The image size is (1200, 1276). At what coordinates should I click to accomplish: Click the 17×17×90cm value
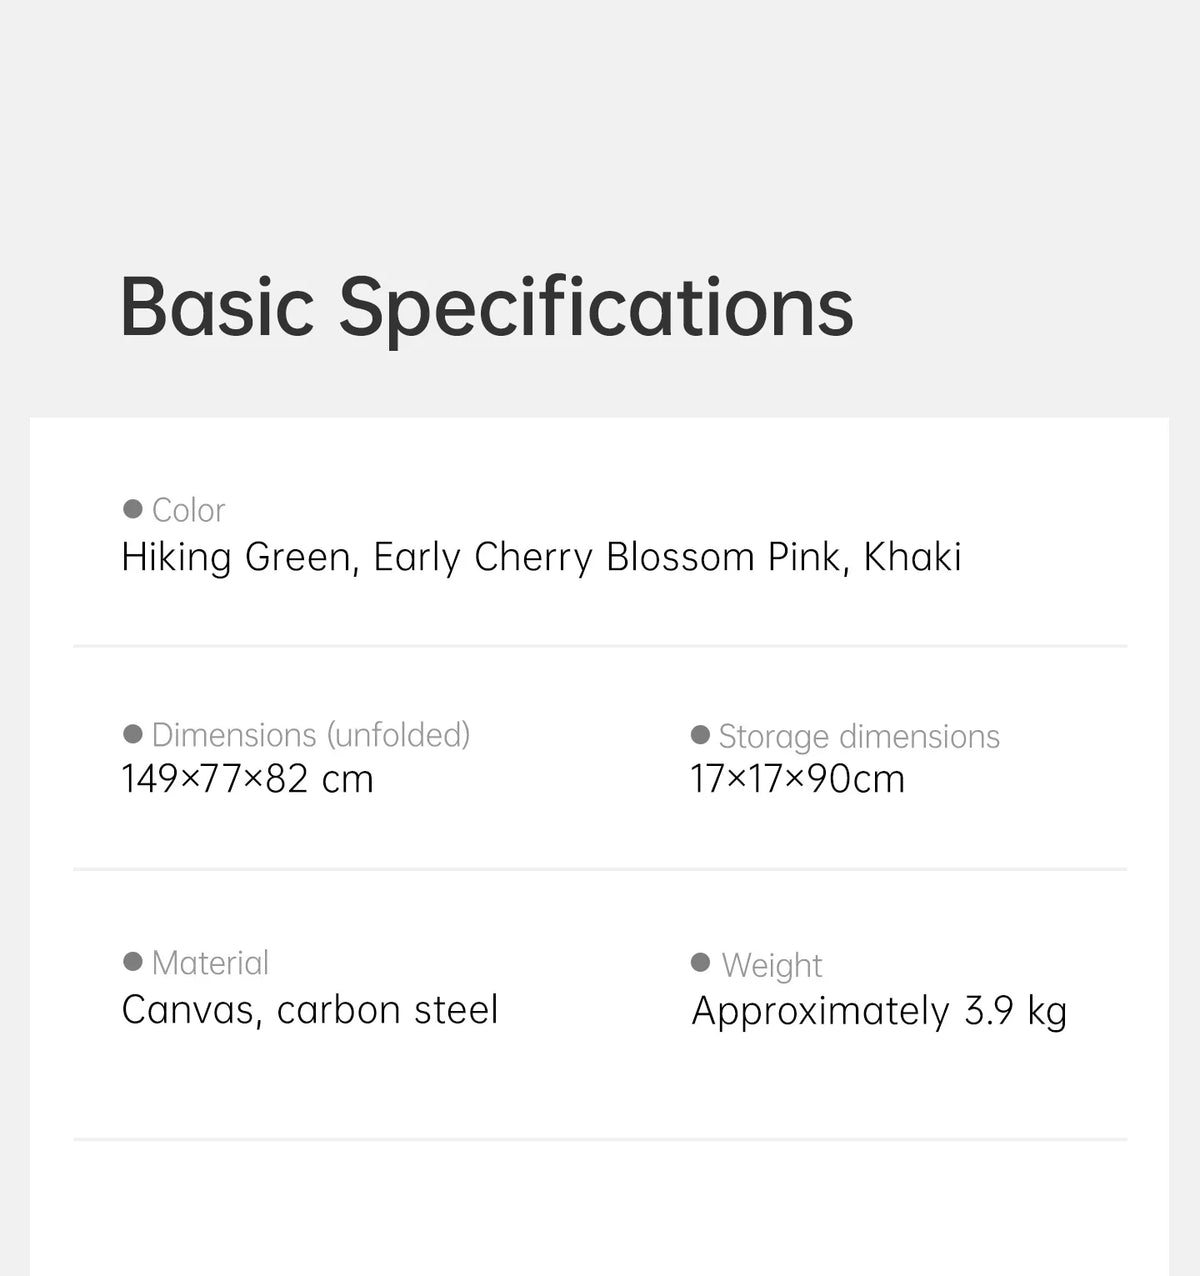(797, 779)
